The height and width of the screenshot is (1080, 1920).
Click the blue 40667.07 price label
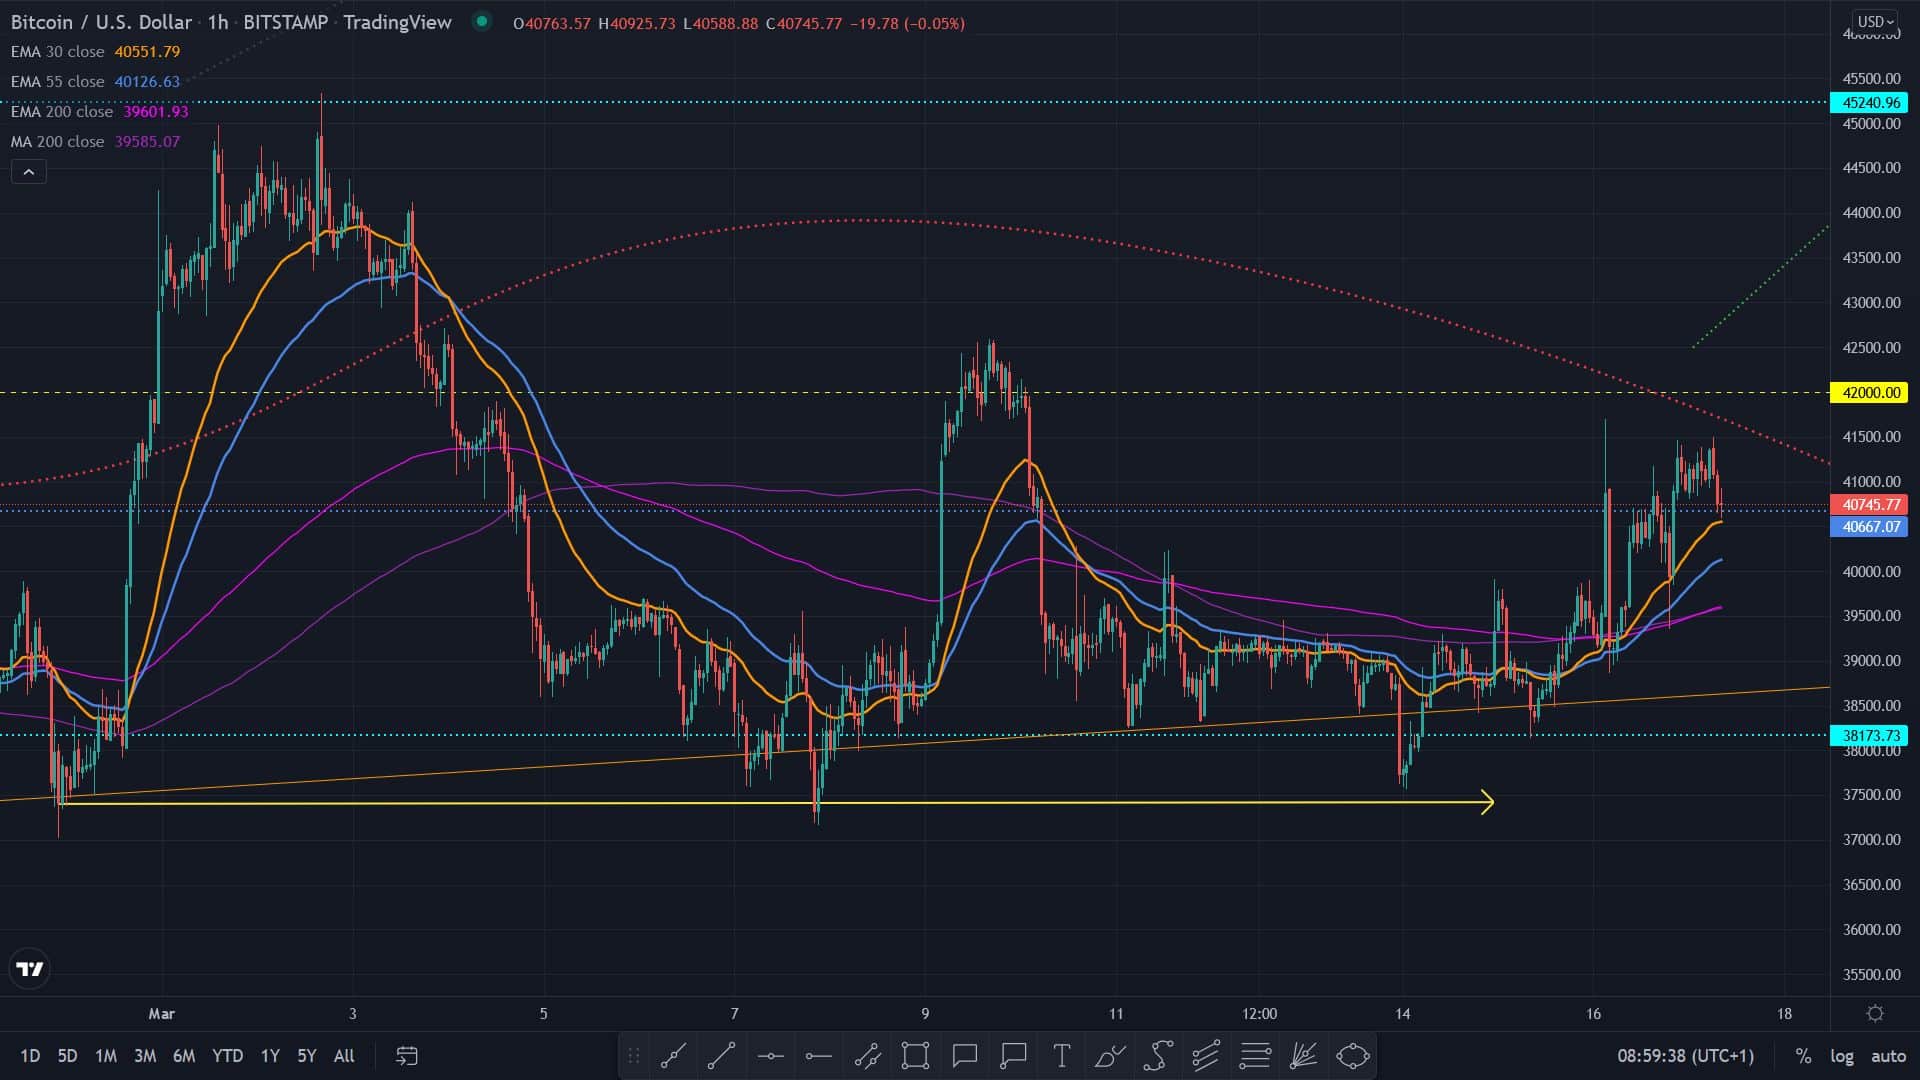(x=1869, y=526)
